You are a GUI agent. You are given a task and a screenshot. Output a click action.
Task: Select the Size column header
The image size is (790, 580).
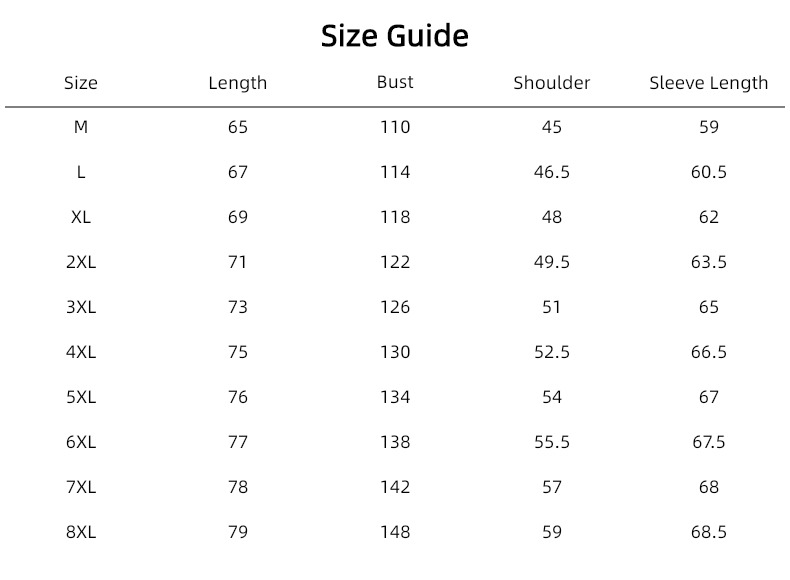click(81, 83)
